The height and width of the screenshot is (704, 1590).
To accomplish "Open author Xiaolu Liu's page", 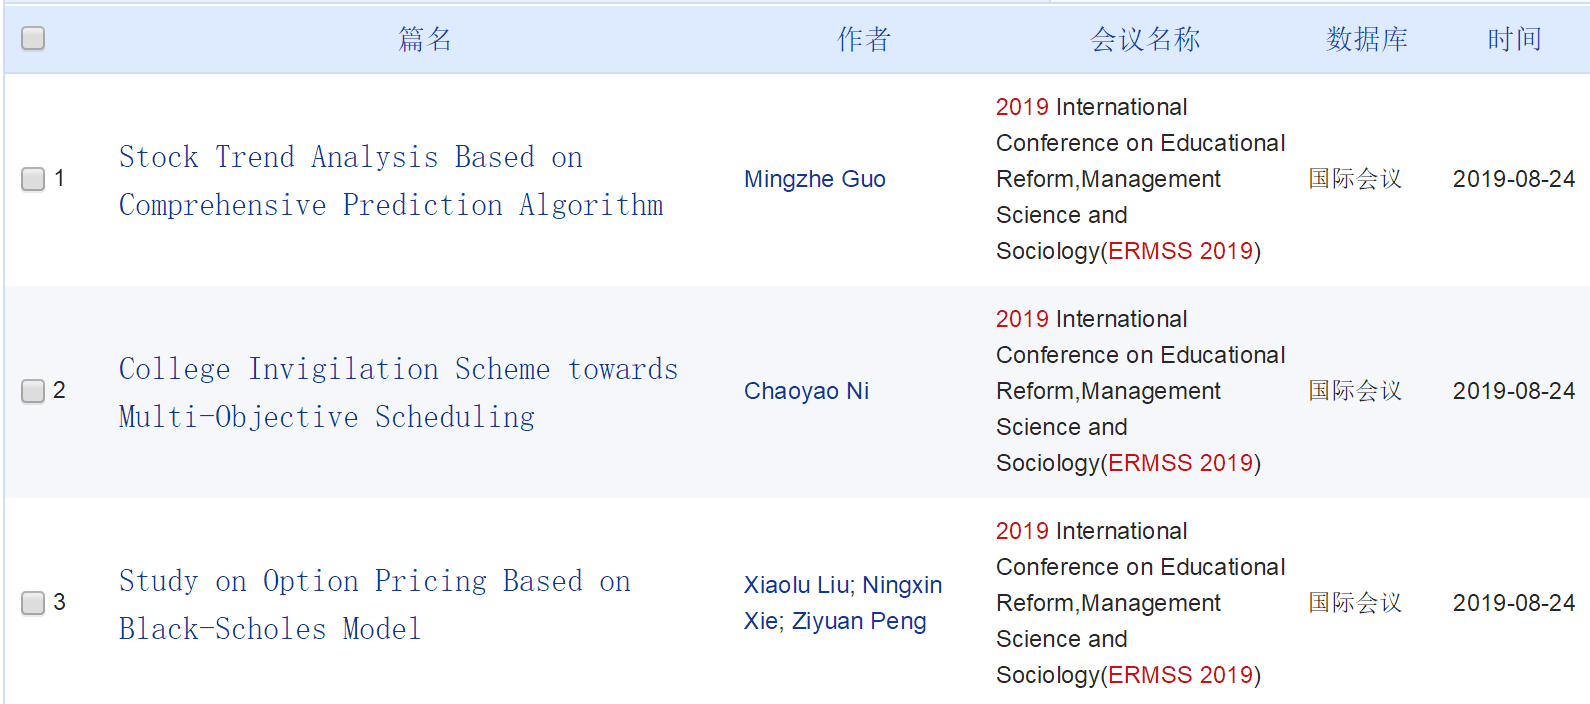I will pos(797,585).
